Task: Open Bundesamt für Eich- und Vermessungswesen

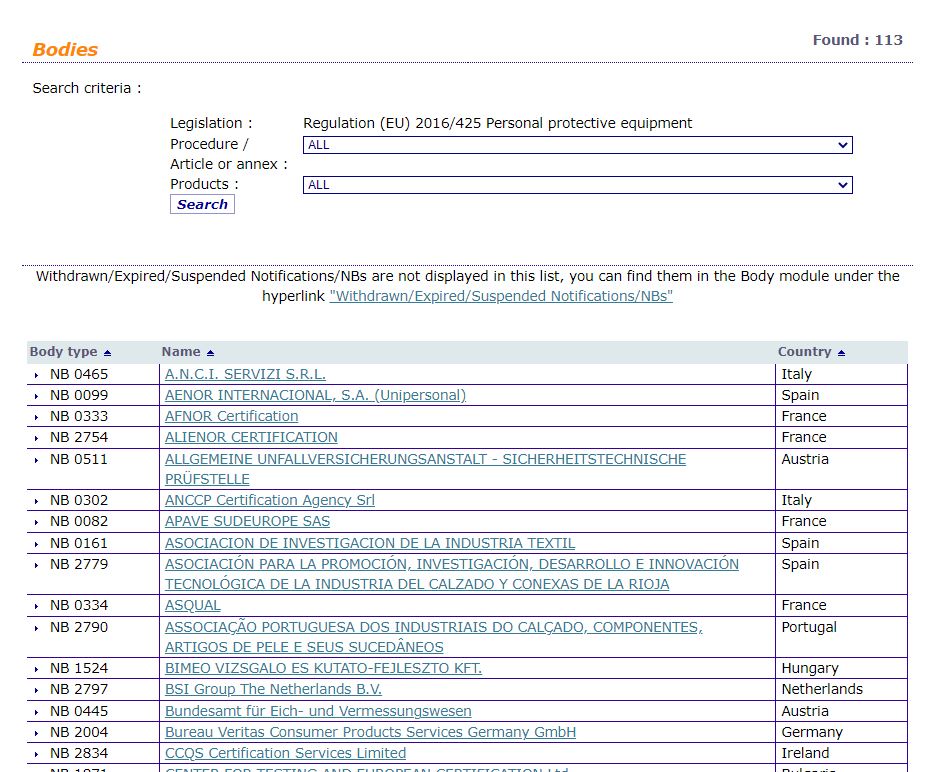Action: (318, 711)
